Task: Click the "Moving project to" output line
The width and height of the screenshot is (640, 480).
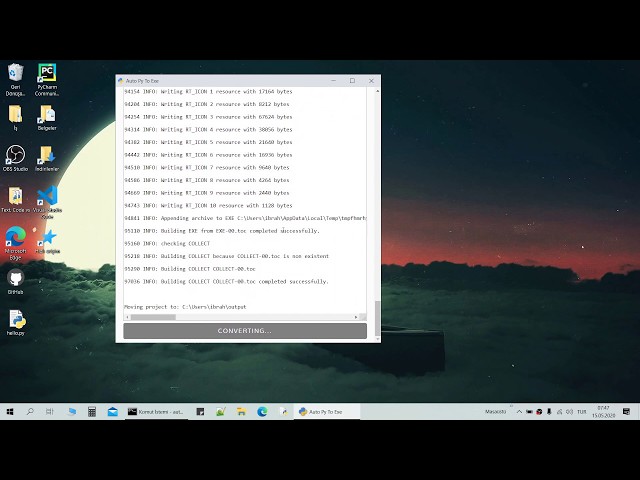Action: [x=185, y=307]
